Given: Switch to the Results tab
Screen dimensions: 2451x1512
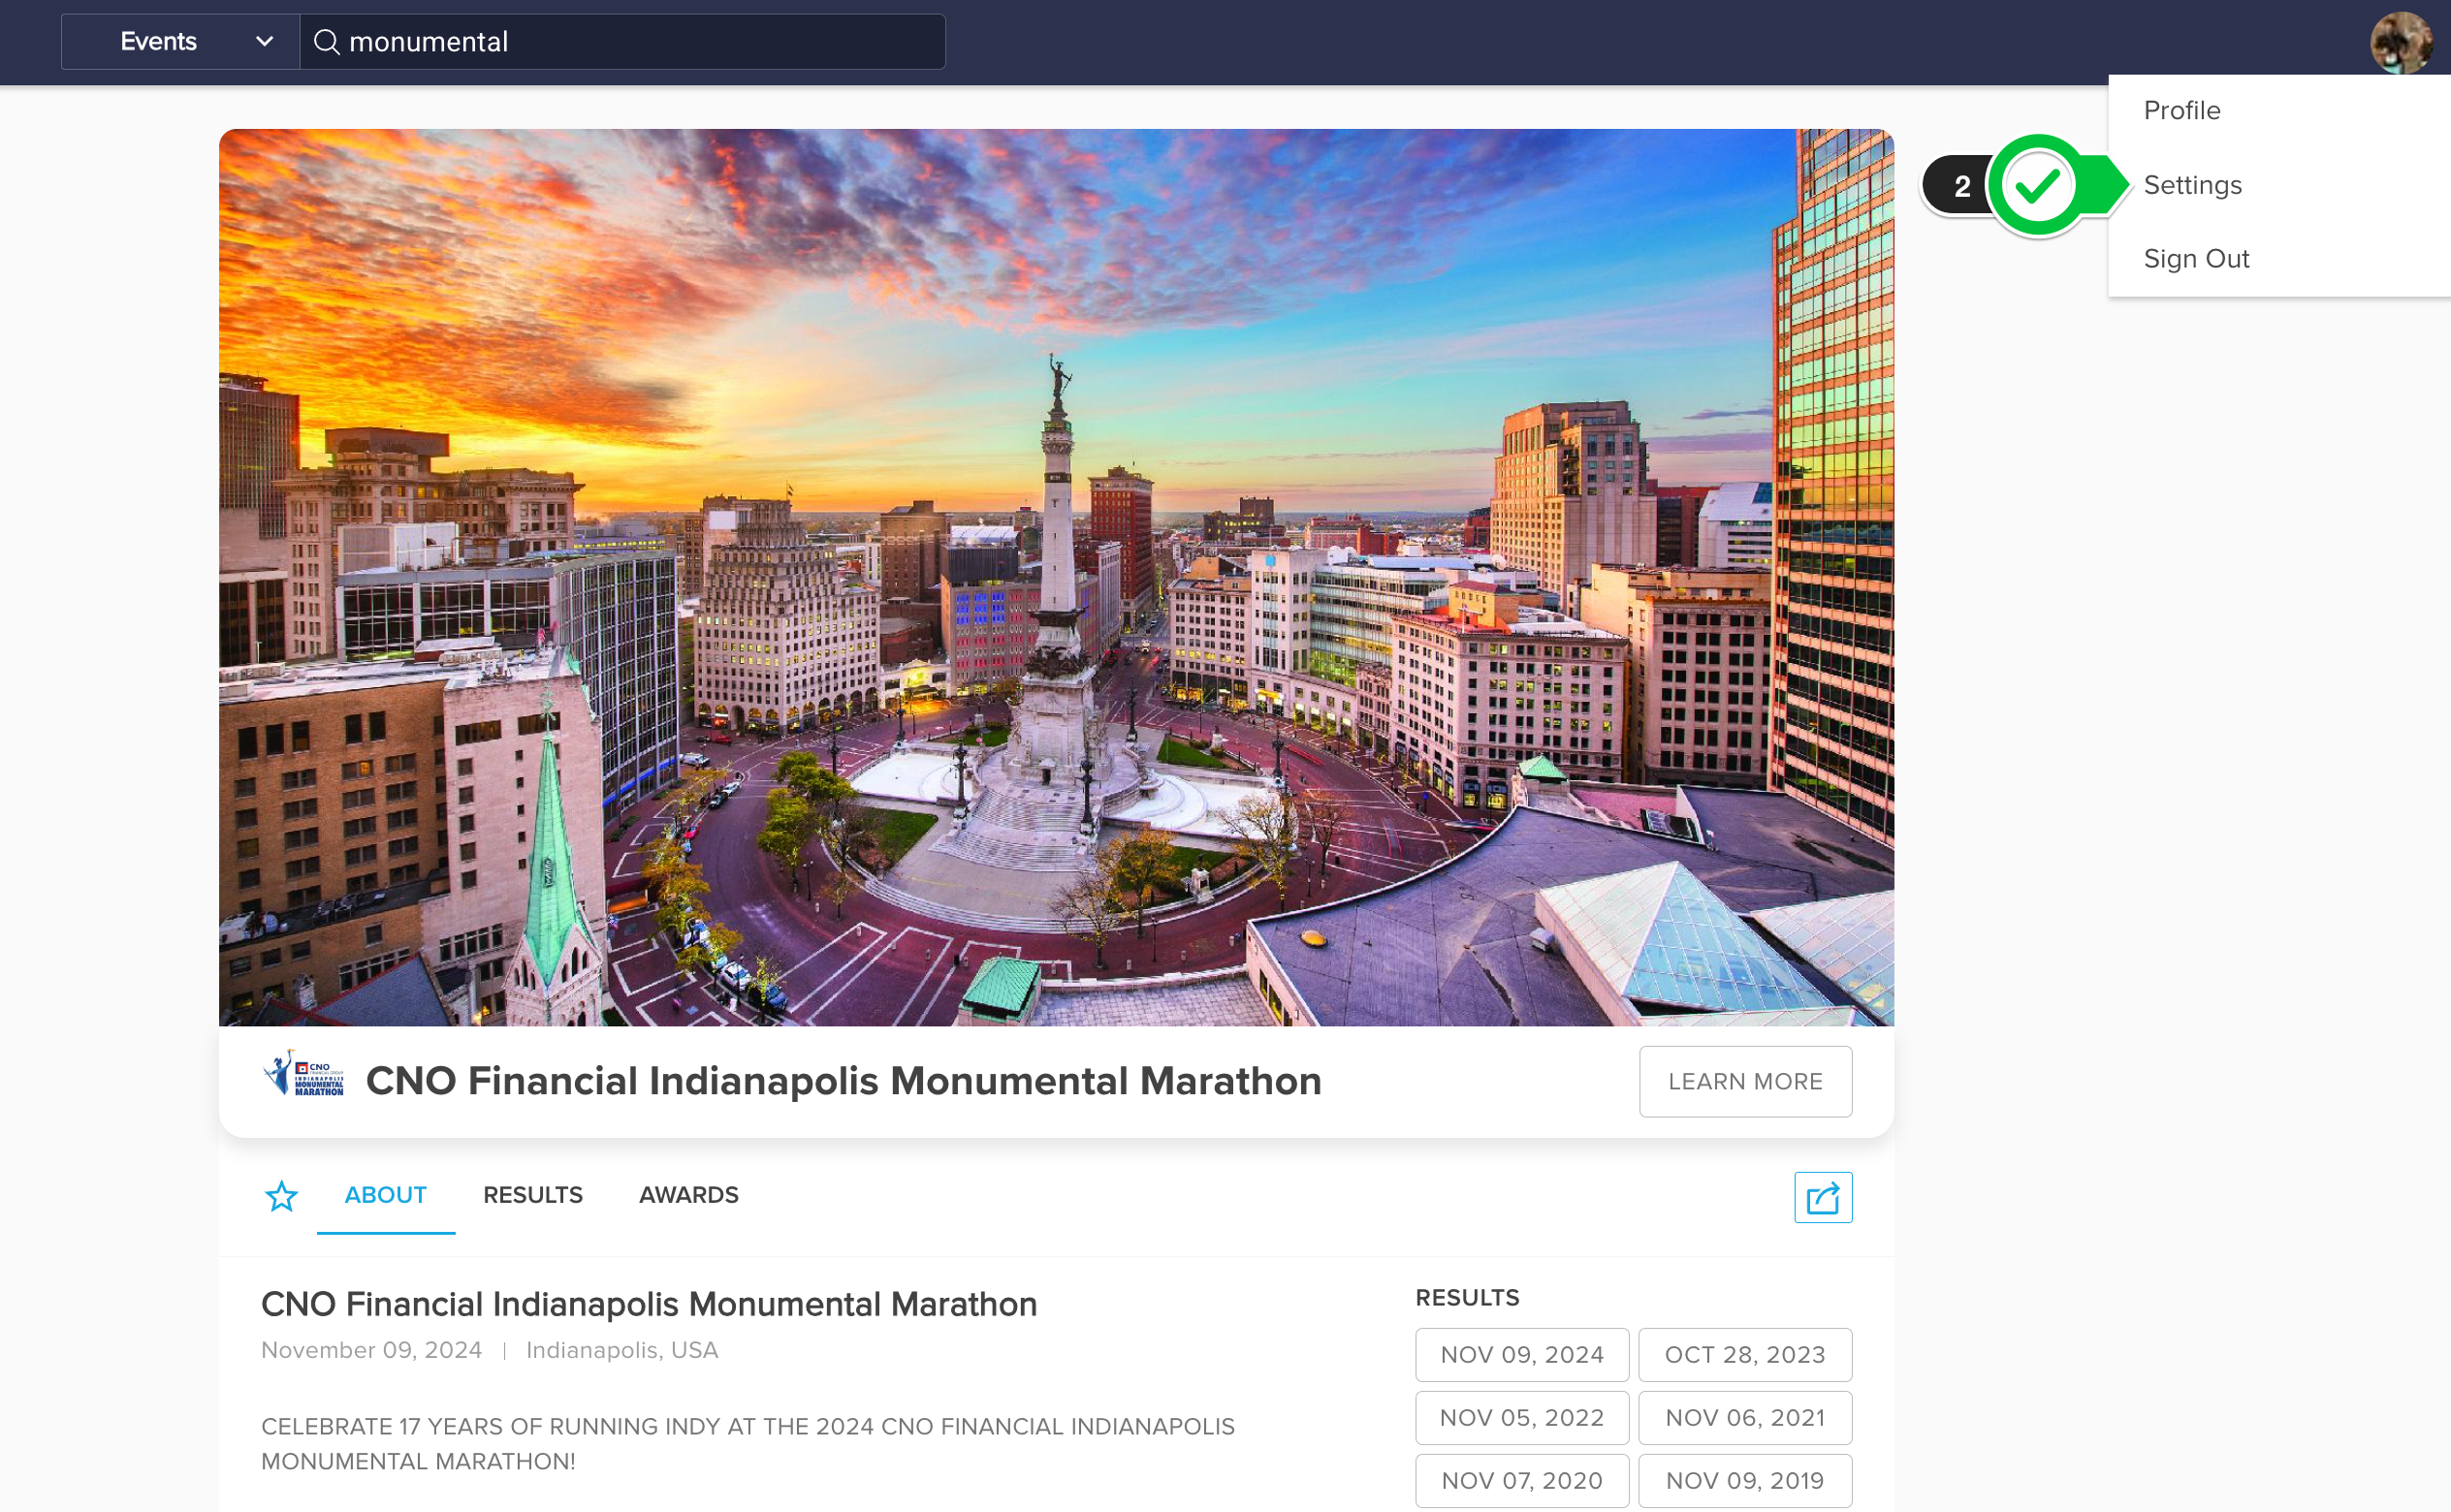Looking at the screenshot, I should click(x=532, y=1195).
